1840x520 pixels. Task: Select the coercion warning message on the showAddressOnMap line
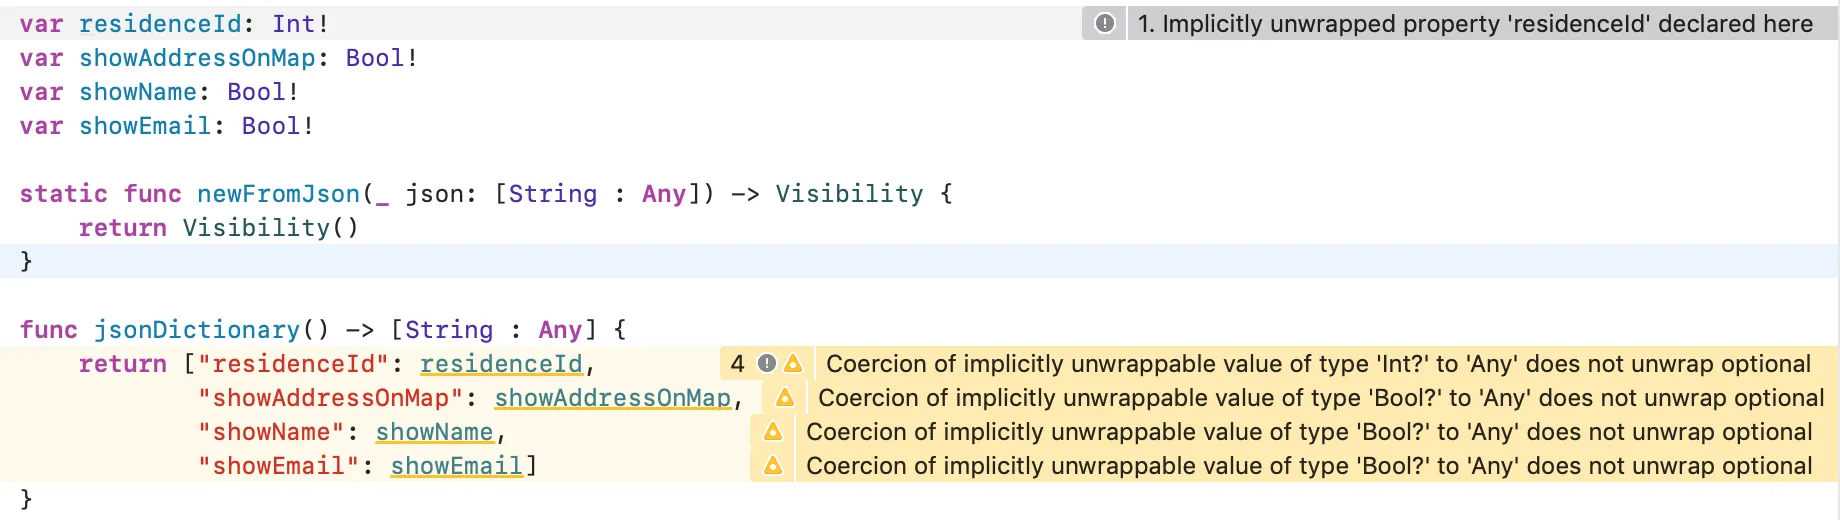(x=1320, y=398)
